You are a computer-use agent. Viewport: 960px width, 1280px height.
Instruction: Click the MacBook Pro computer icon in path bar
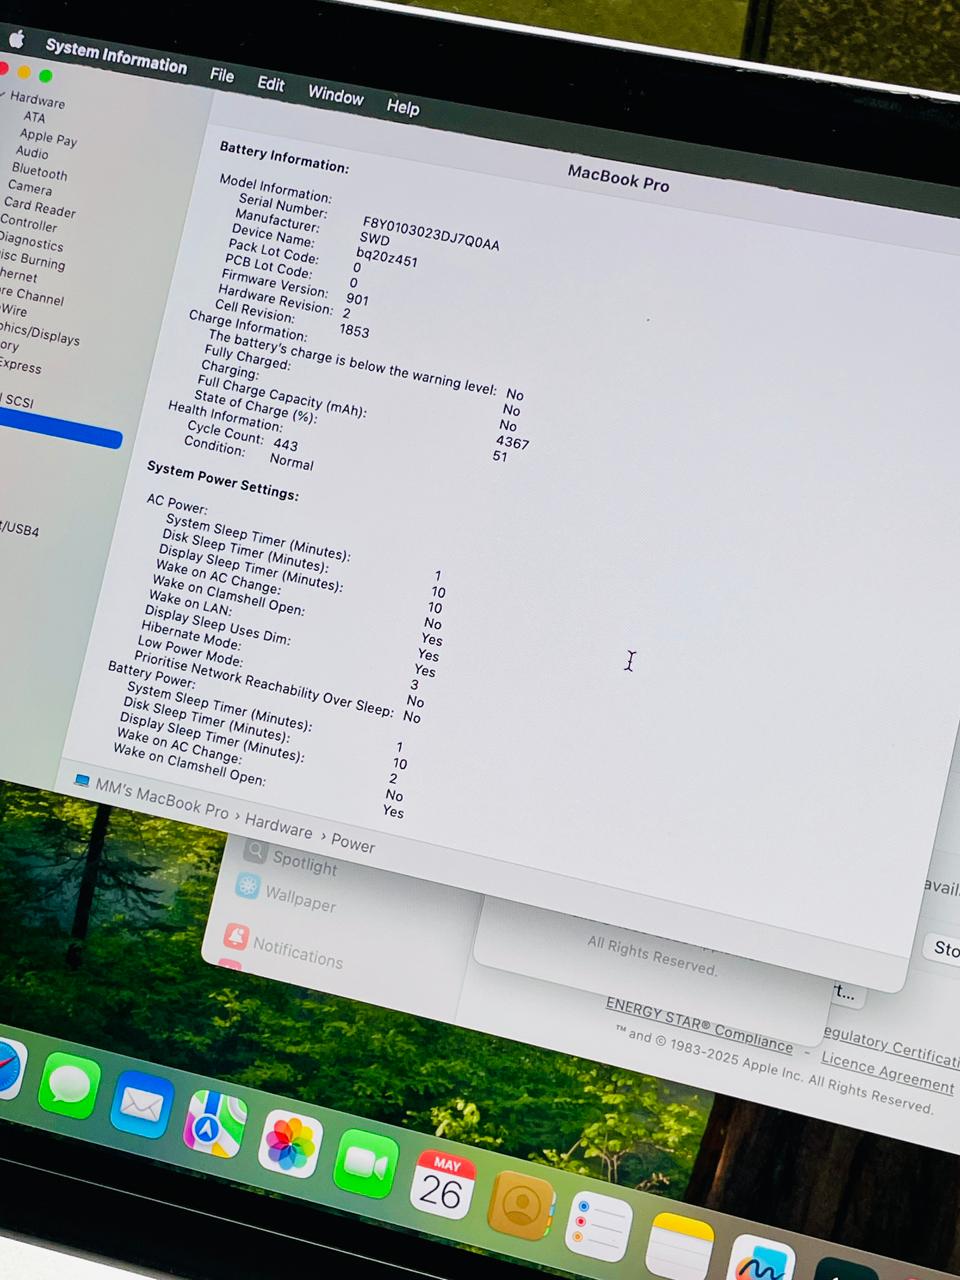tap(82, 780)
